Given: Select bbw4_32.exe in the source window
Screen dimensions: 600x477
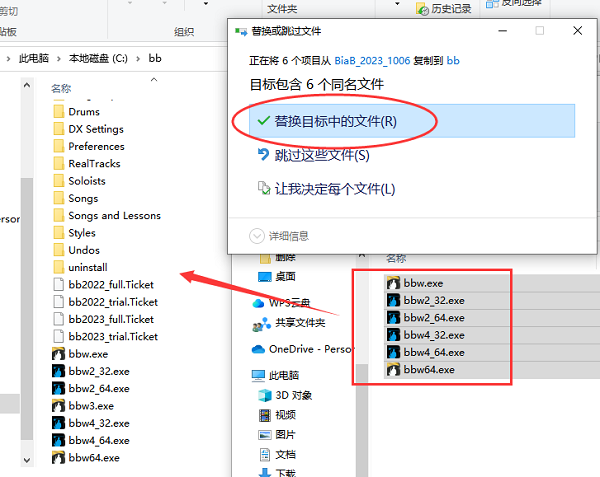Looking at the screenshot, I should click(434, 335).
